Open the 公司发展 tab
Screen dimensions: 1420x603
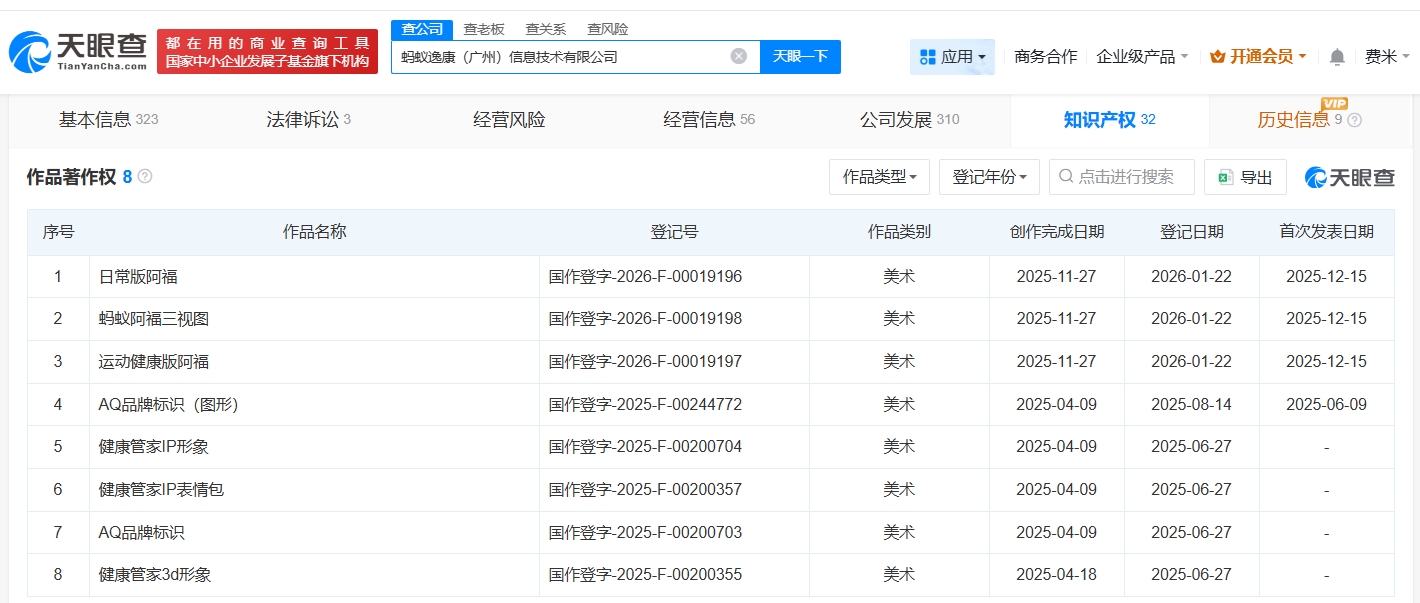(908, 120)
